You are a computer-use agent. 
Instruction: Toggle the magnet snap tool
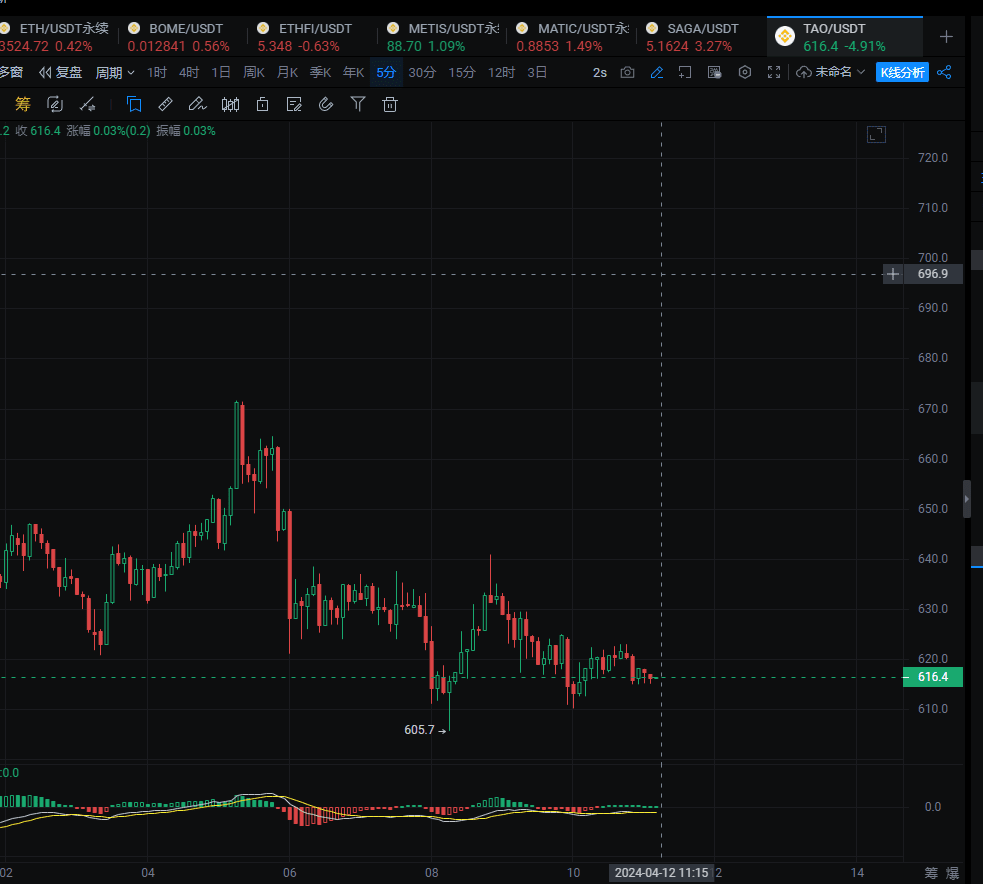click(326, 103)
